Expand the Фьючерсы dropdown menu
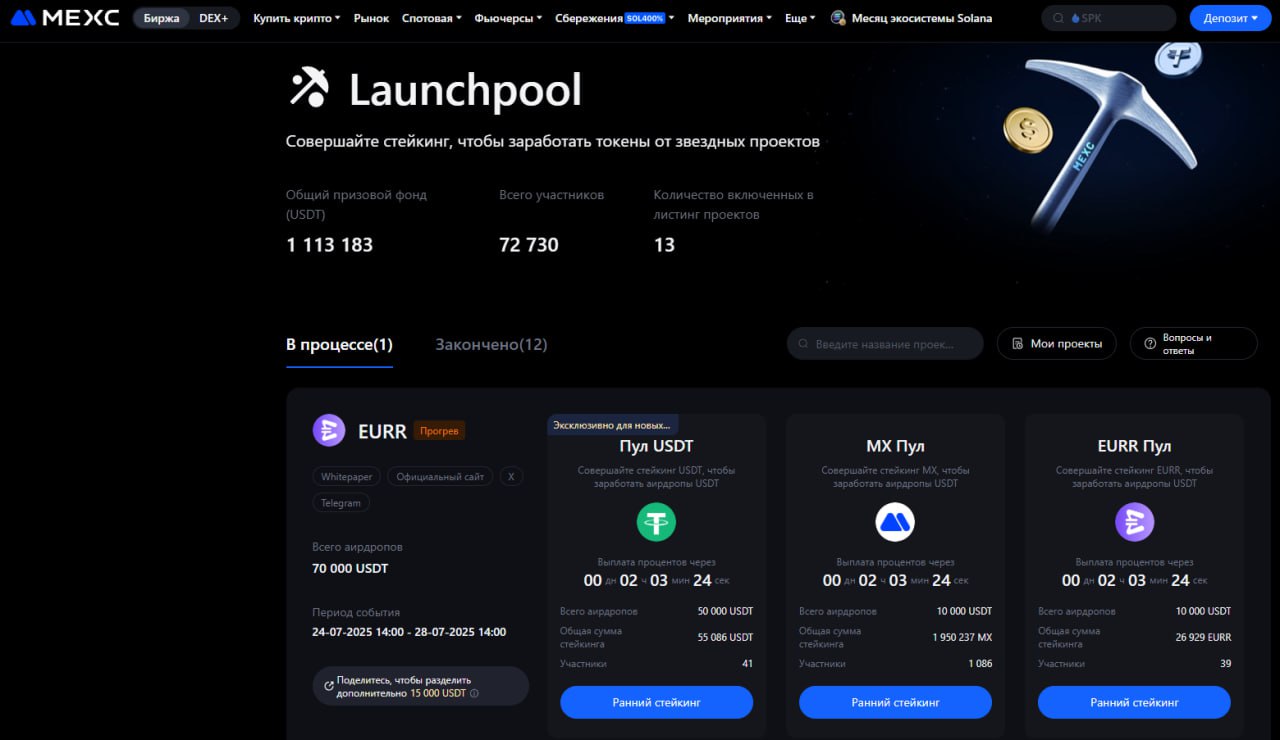Viewport: 1280px width, 740px height. pos(508,18)
